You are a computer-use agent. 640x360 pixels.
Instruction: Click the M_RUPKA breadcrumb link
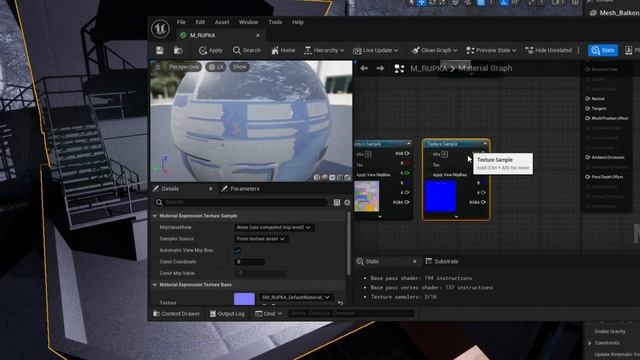(428, 69)
